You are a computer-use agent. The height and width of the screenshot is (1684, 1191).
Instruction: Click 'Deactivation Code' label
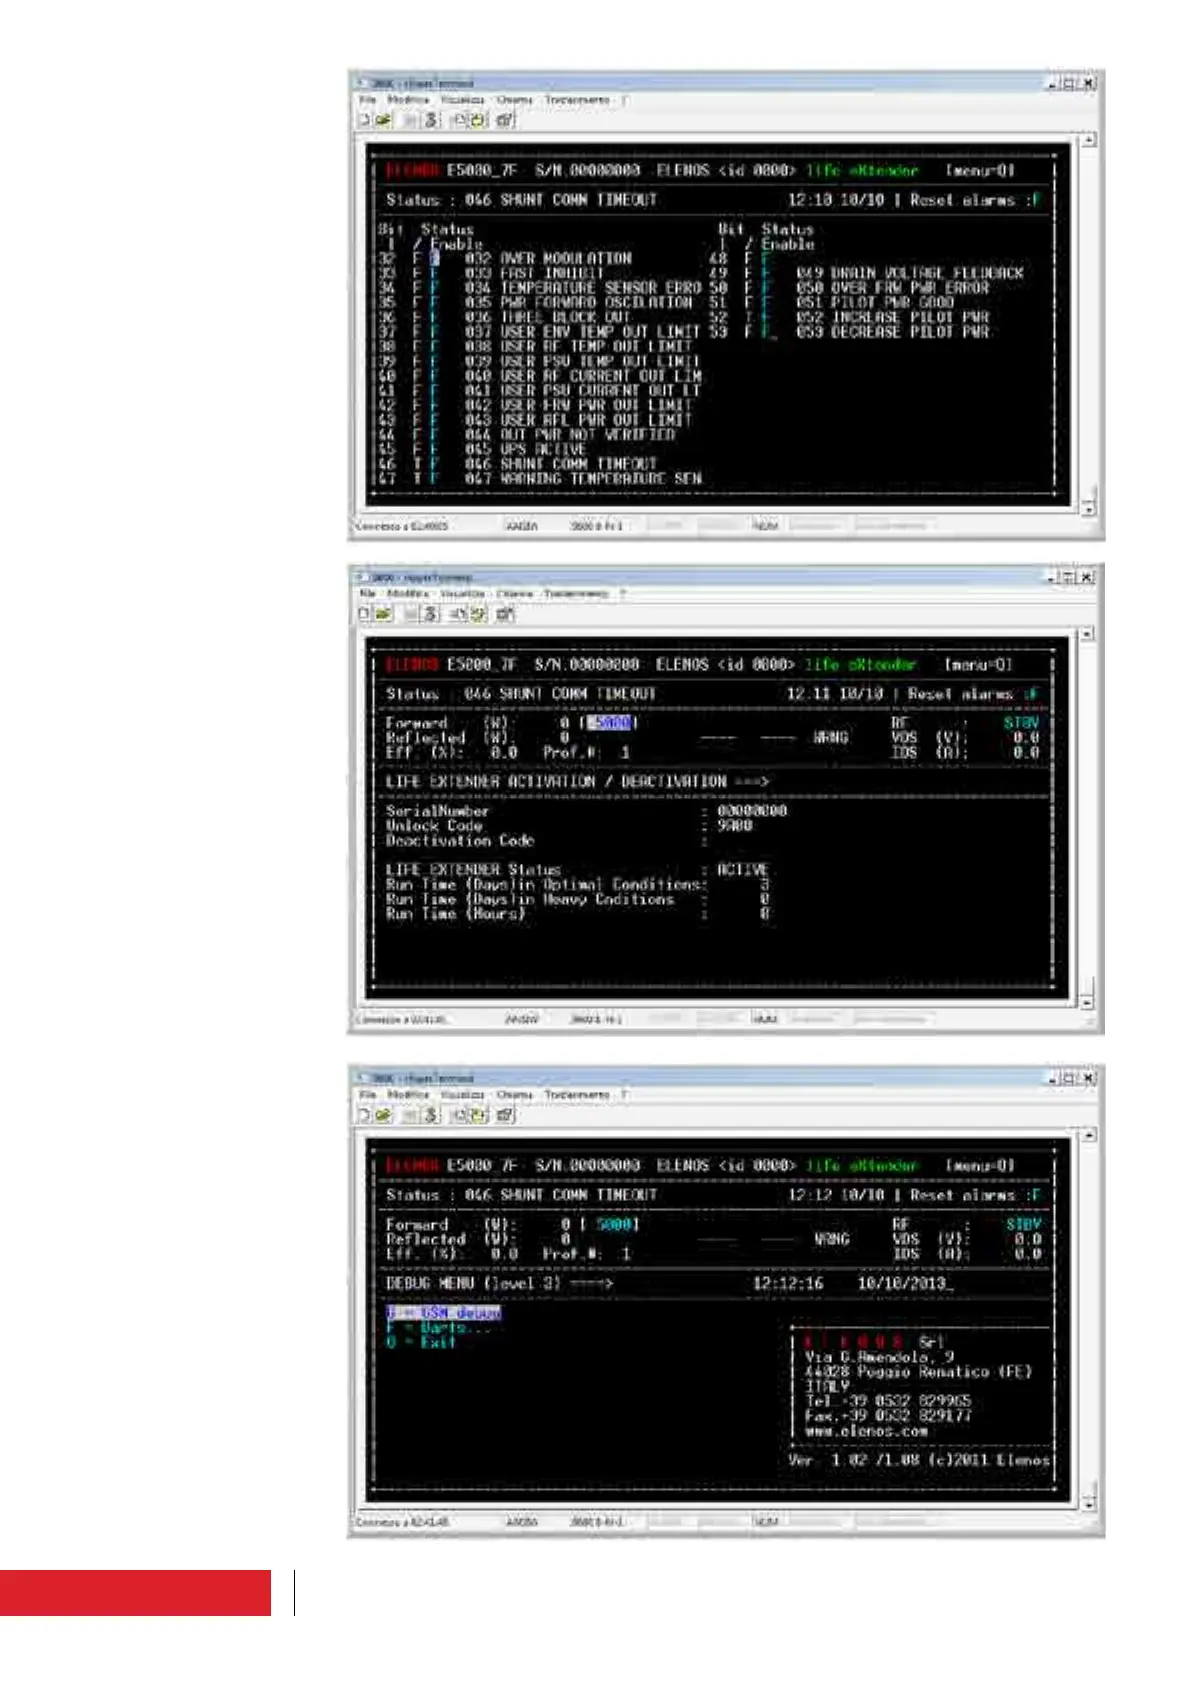pos(460,841)
